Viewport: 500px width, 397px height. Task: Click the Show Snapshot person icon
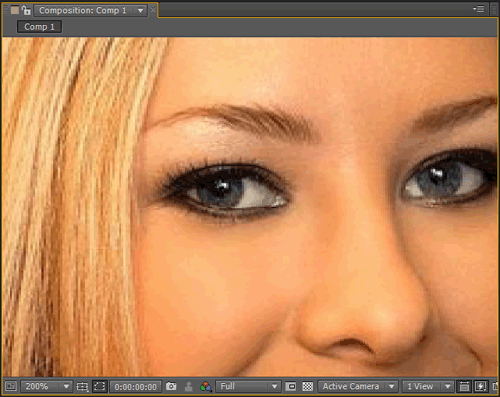click(189, 386)
